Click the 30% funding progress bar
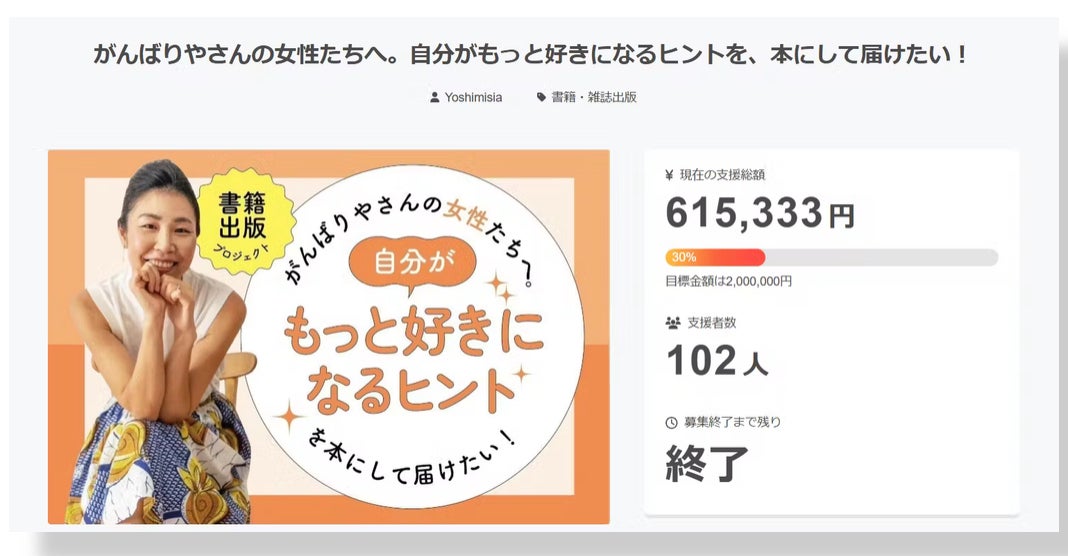The height and width of the screenshot is (556, 1068). pos(831,257)
